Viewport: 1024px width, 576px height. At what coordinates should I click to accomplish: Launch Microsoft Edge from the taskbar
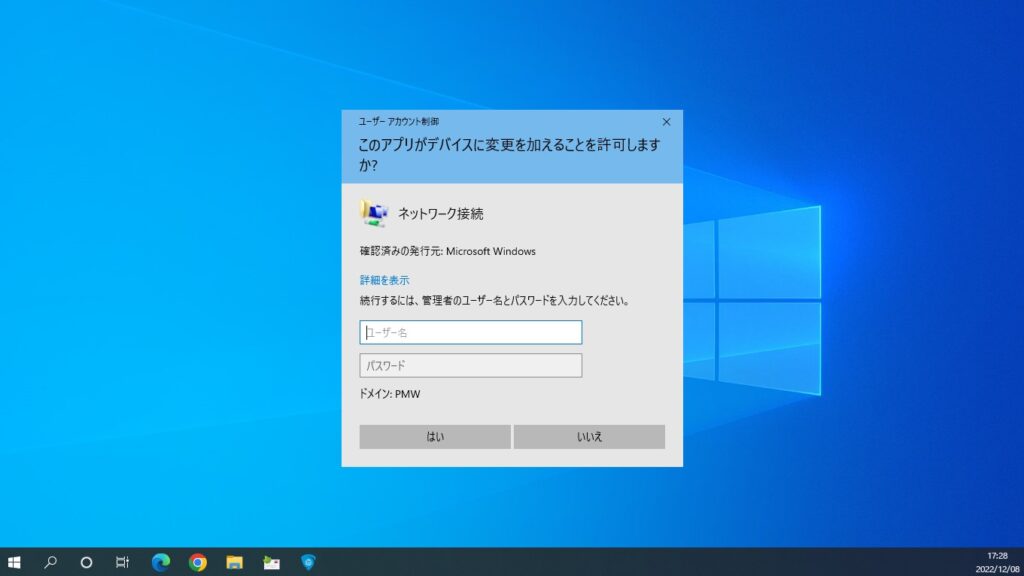pyautogui.click(x=161, y=562)
